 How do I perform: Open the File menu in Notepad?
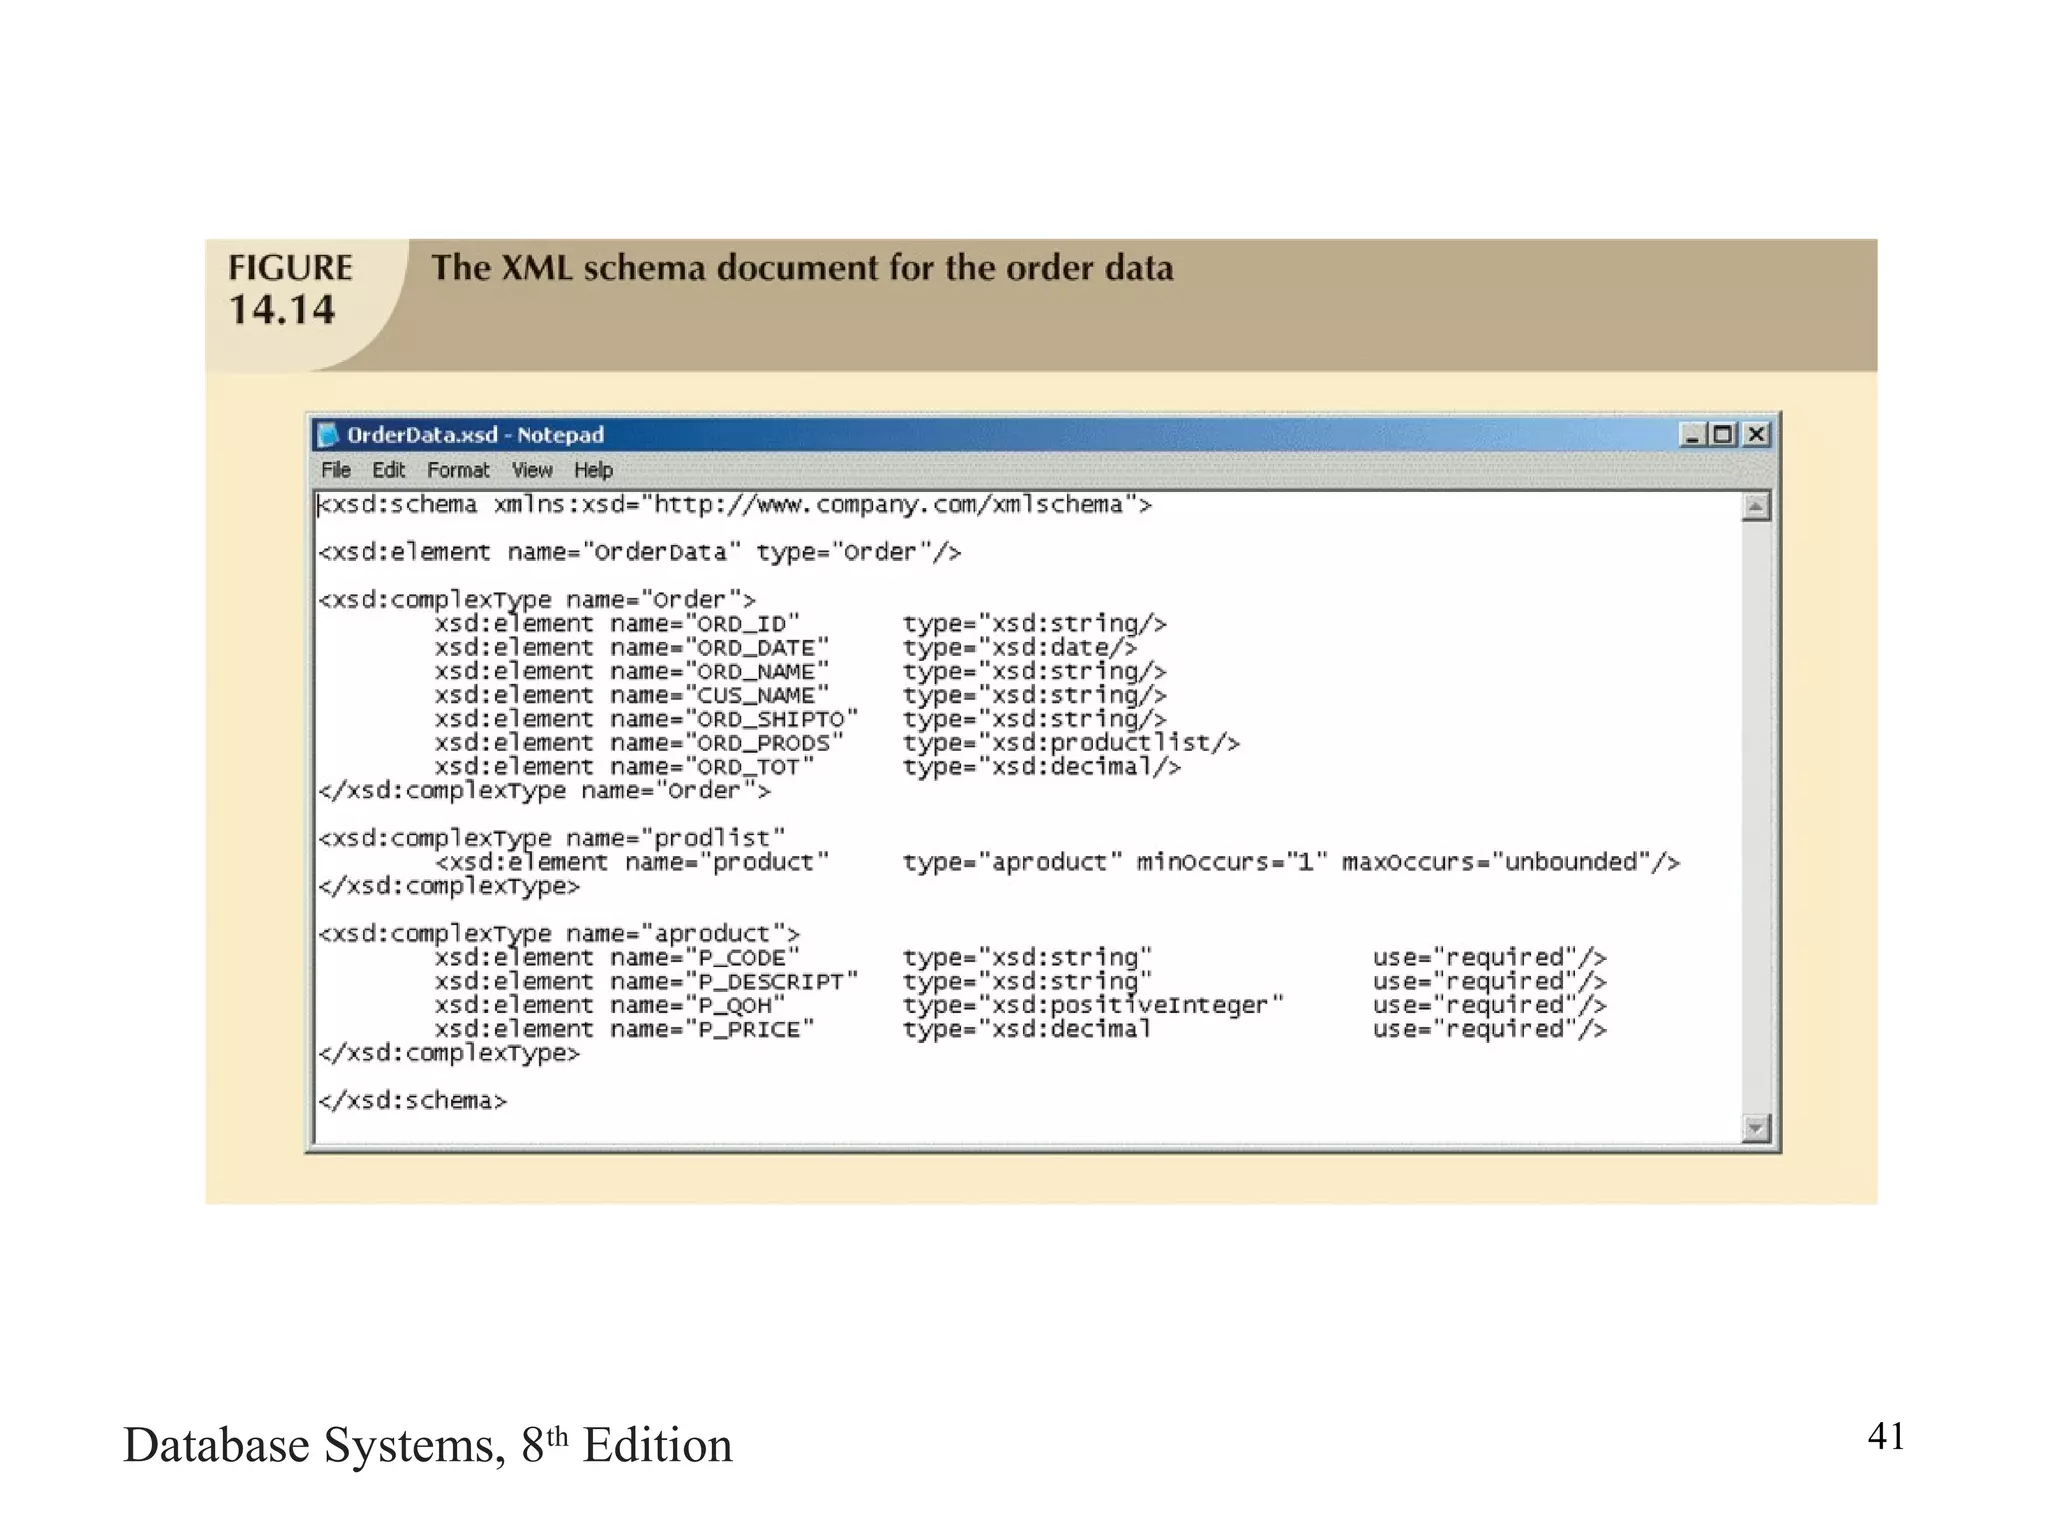(x=335, y=470)
